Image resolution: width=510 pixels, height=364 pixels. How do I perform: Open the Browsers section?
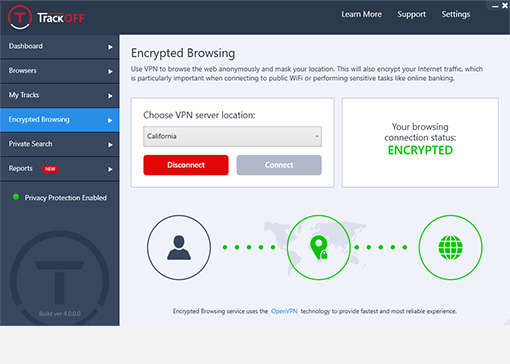(60, 71)
